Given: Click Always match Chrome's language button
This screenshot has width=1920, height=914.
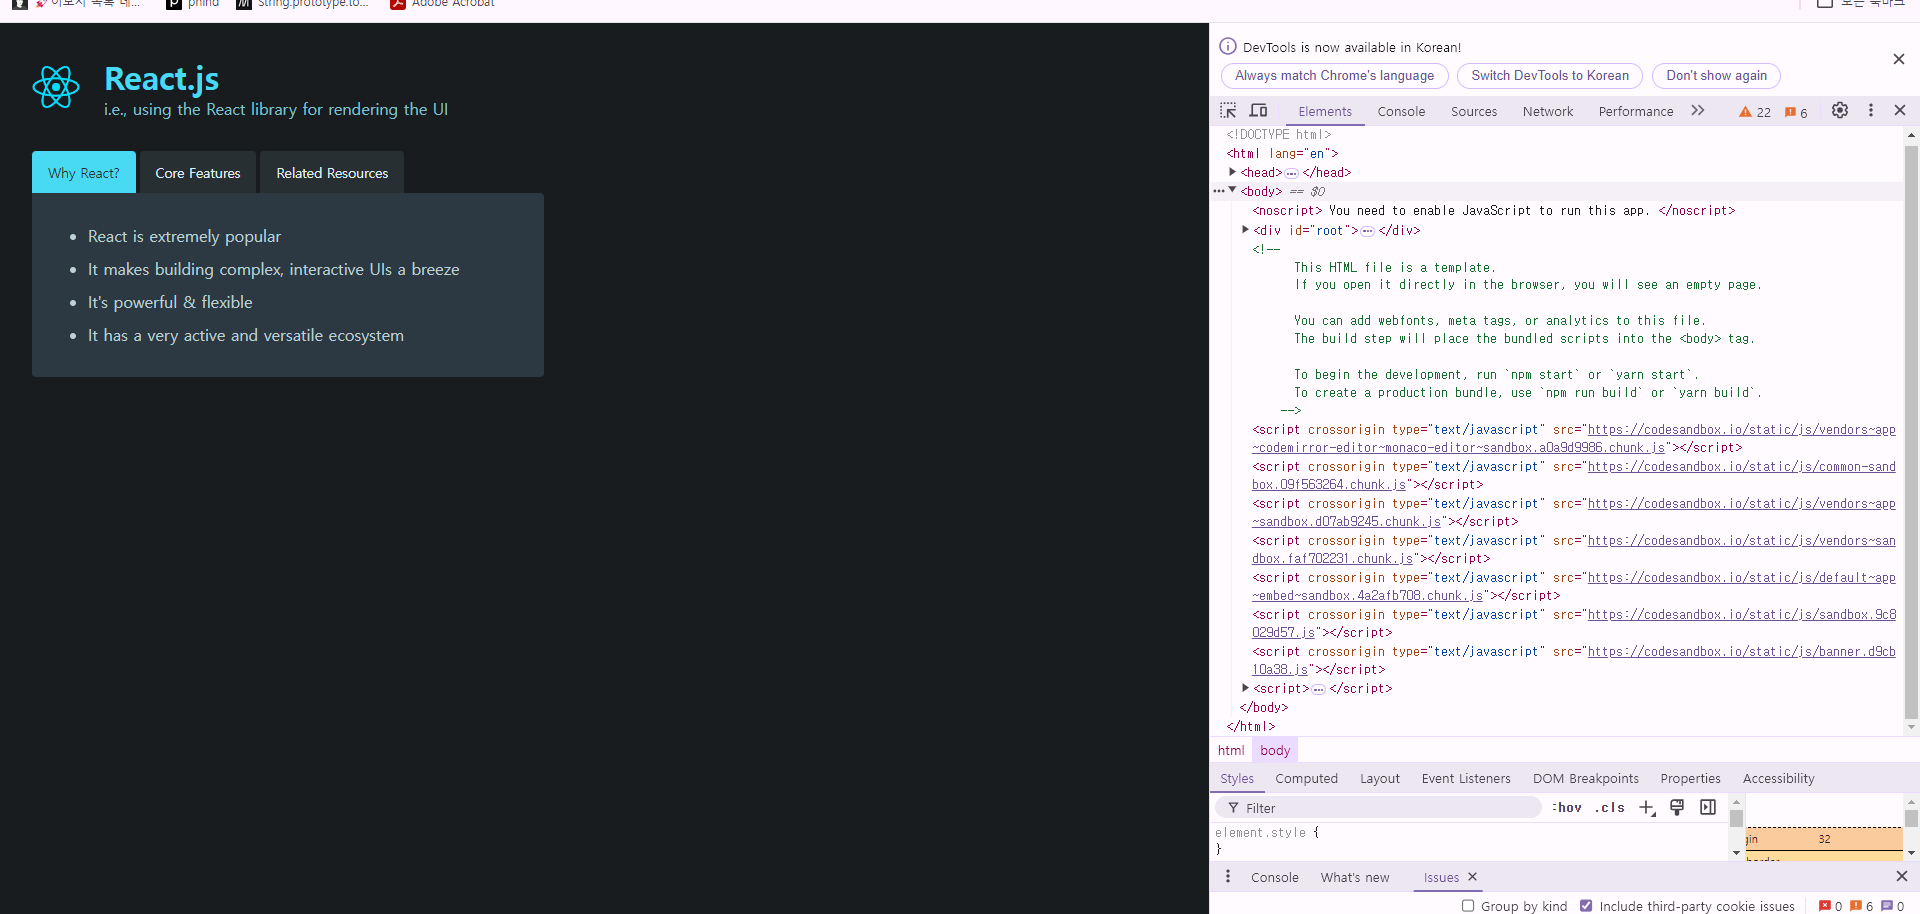Looking at the screenshot, I should [x=1334, y=76].
